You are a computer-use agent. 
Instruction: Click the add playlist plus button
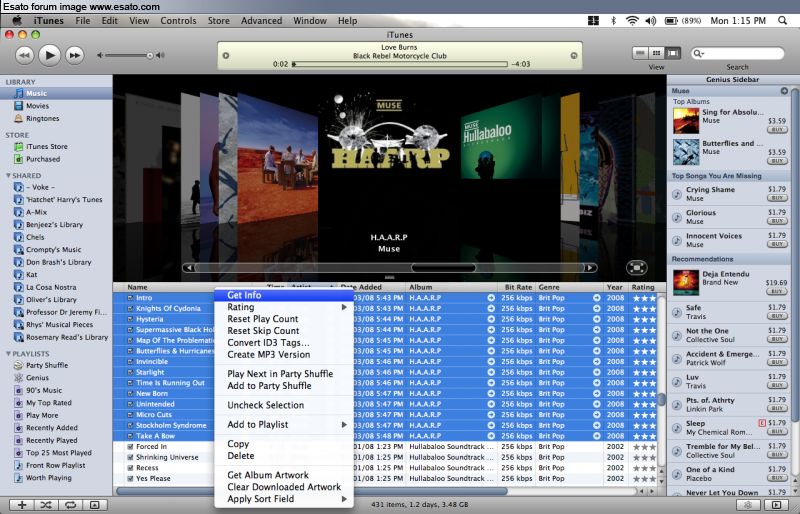point(22,505)
